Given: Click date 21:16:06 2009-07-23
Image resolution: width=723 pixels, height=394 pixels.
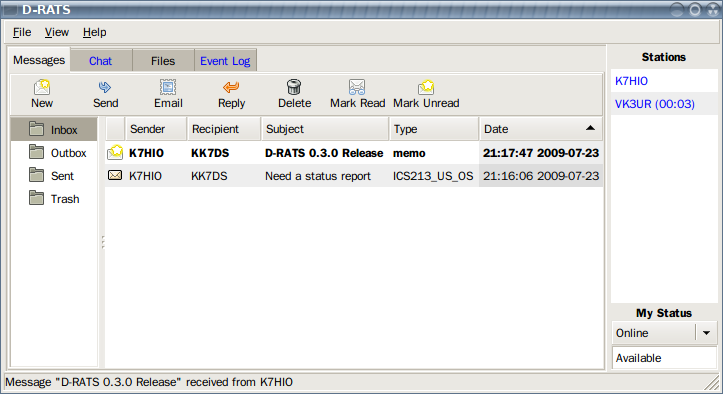Looking at the screenshot, I should pyautogui.click(x=541, y=176).
